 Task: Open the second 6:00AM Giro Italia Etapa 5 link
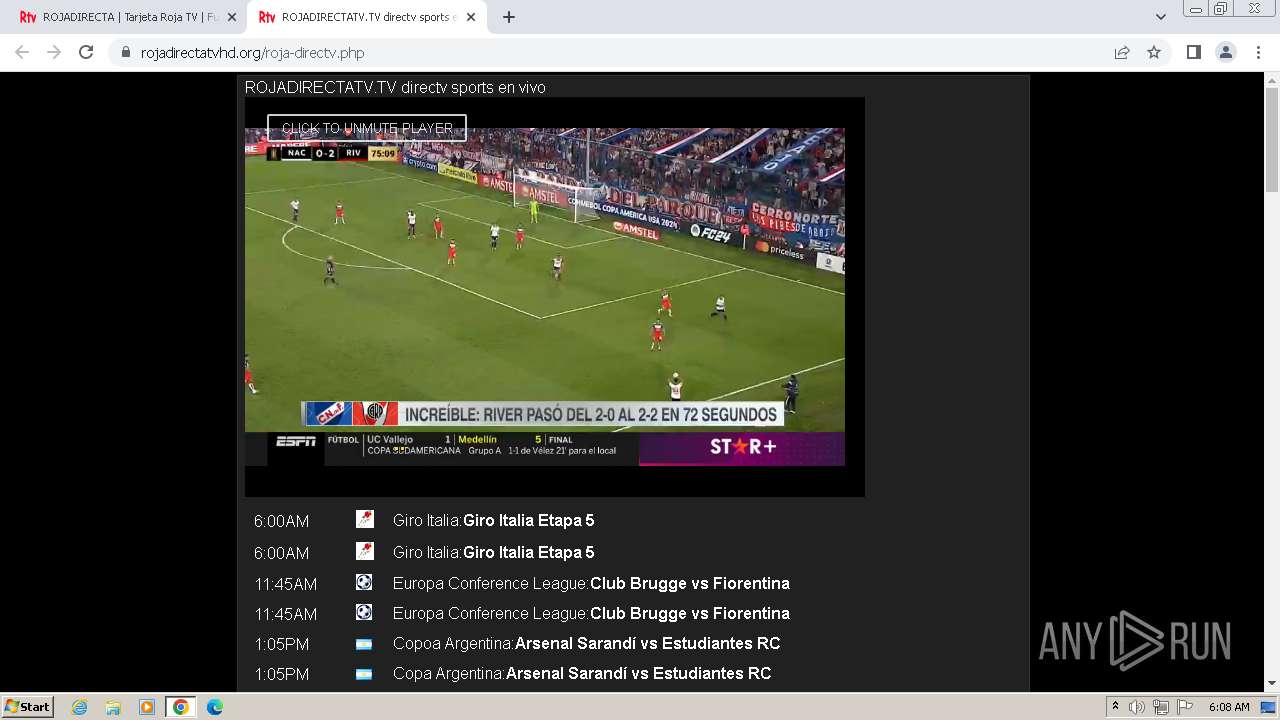tap(493, 552)
